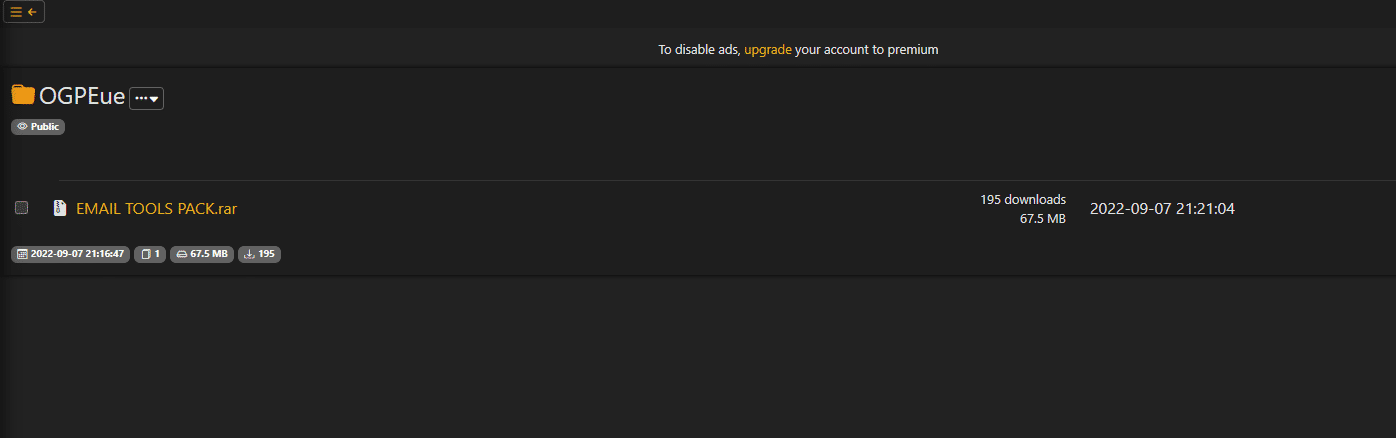Click the 67.5 MB text in folder summary badge

[x=209, y=254]
